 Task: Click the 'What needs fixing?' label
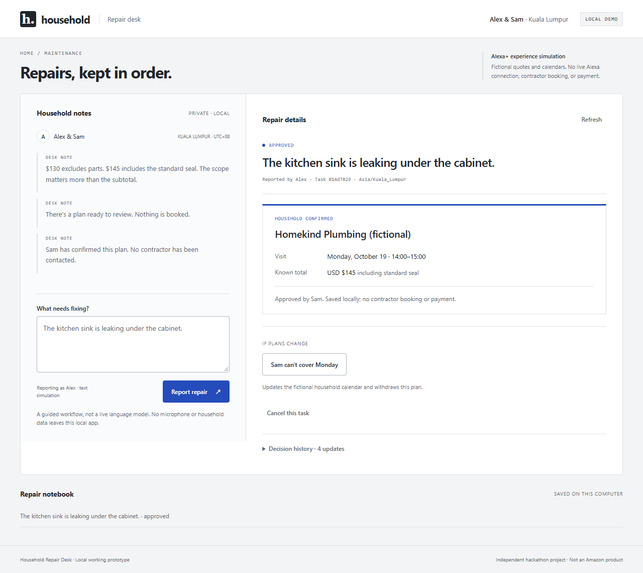point(63,308)
